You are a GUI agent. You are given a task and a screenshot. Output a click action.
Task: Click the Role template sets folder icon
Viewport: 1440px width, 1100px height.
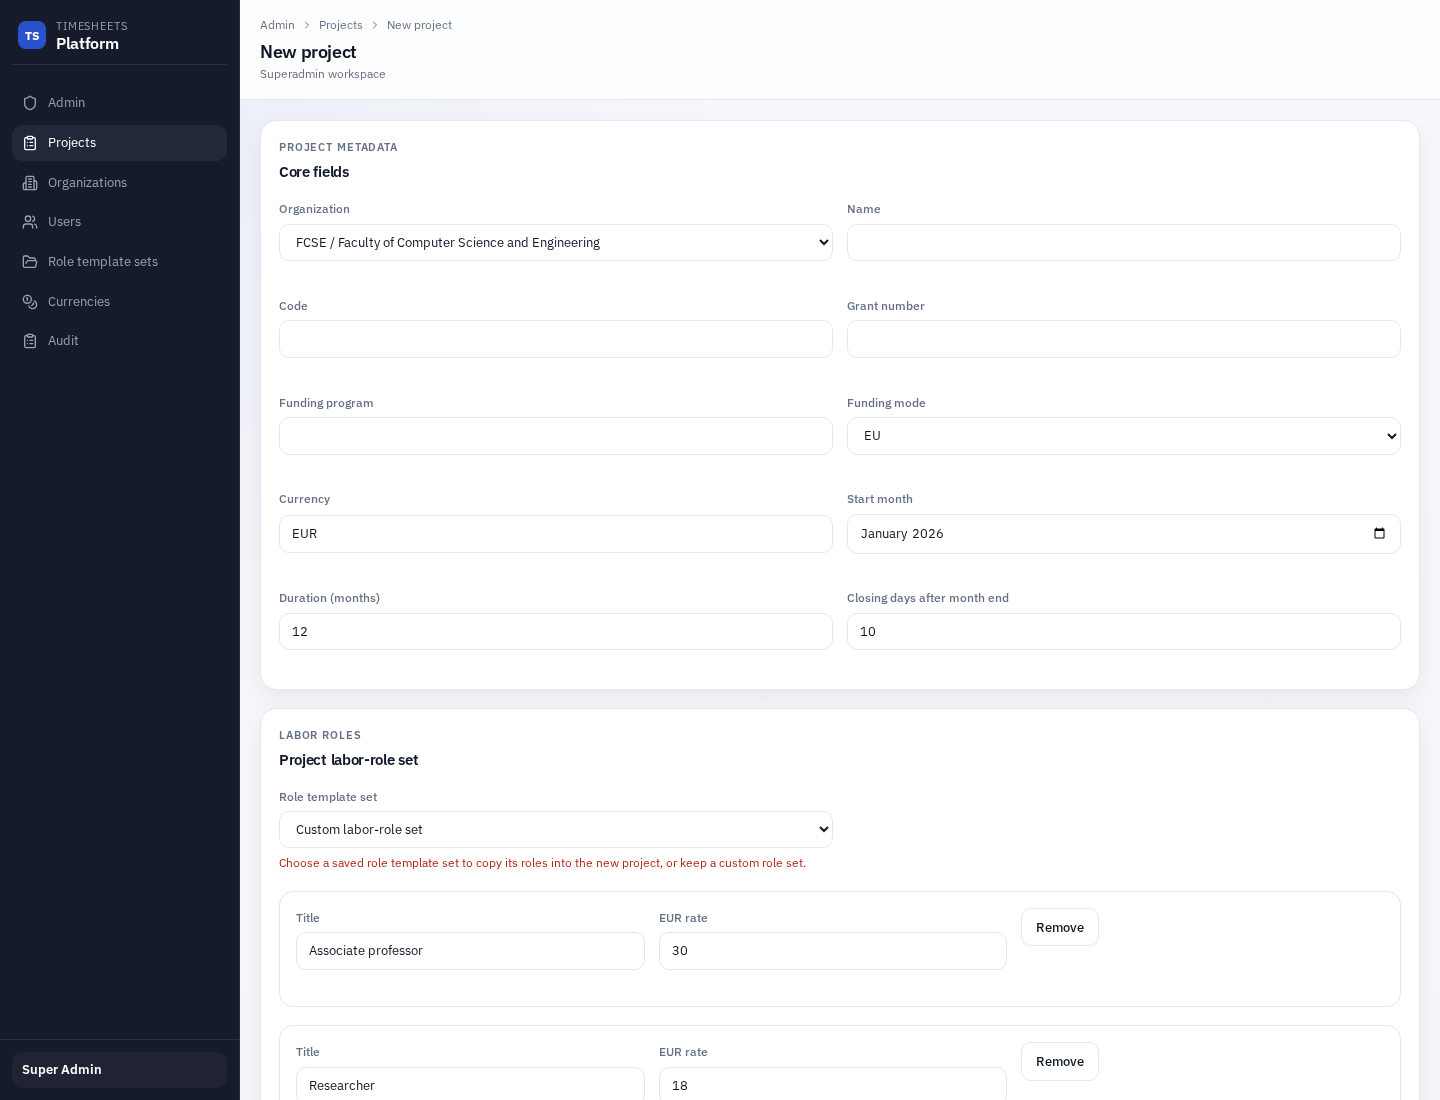[x=30, y=261]
